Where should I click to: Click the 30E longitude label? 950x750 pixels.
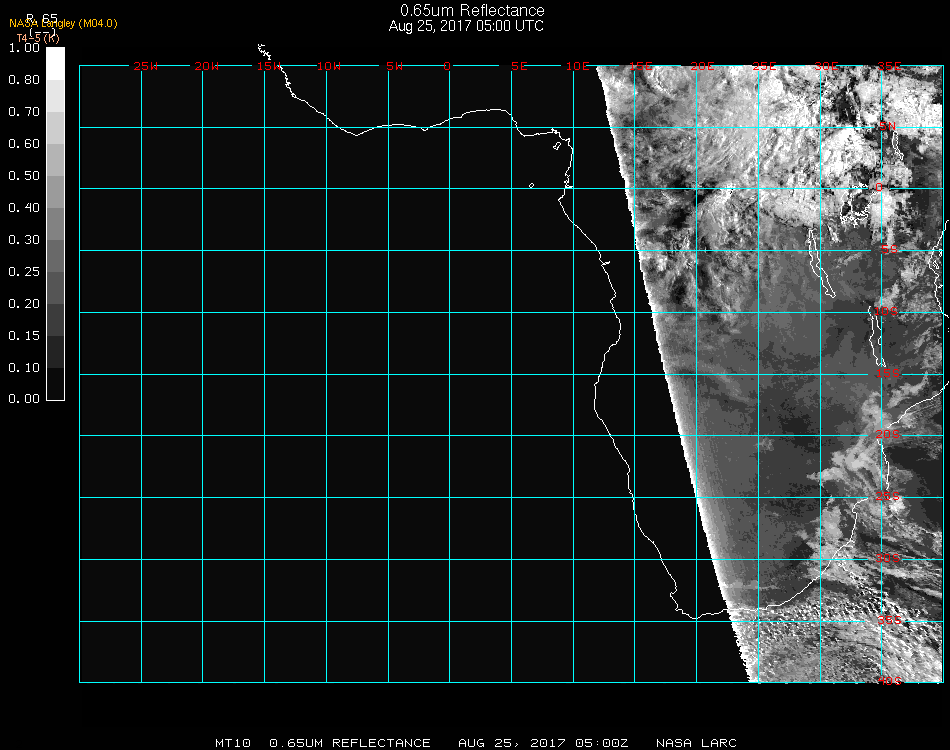825,66
